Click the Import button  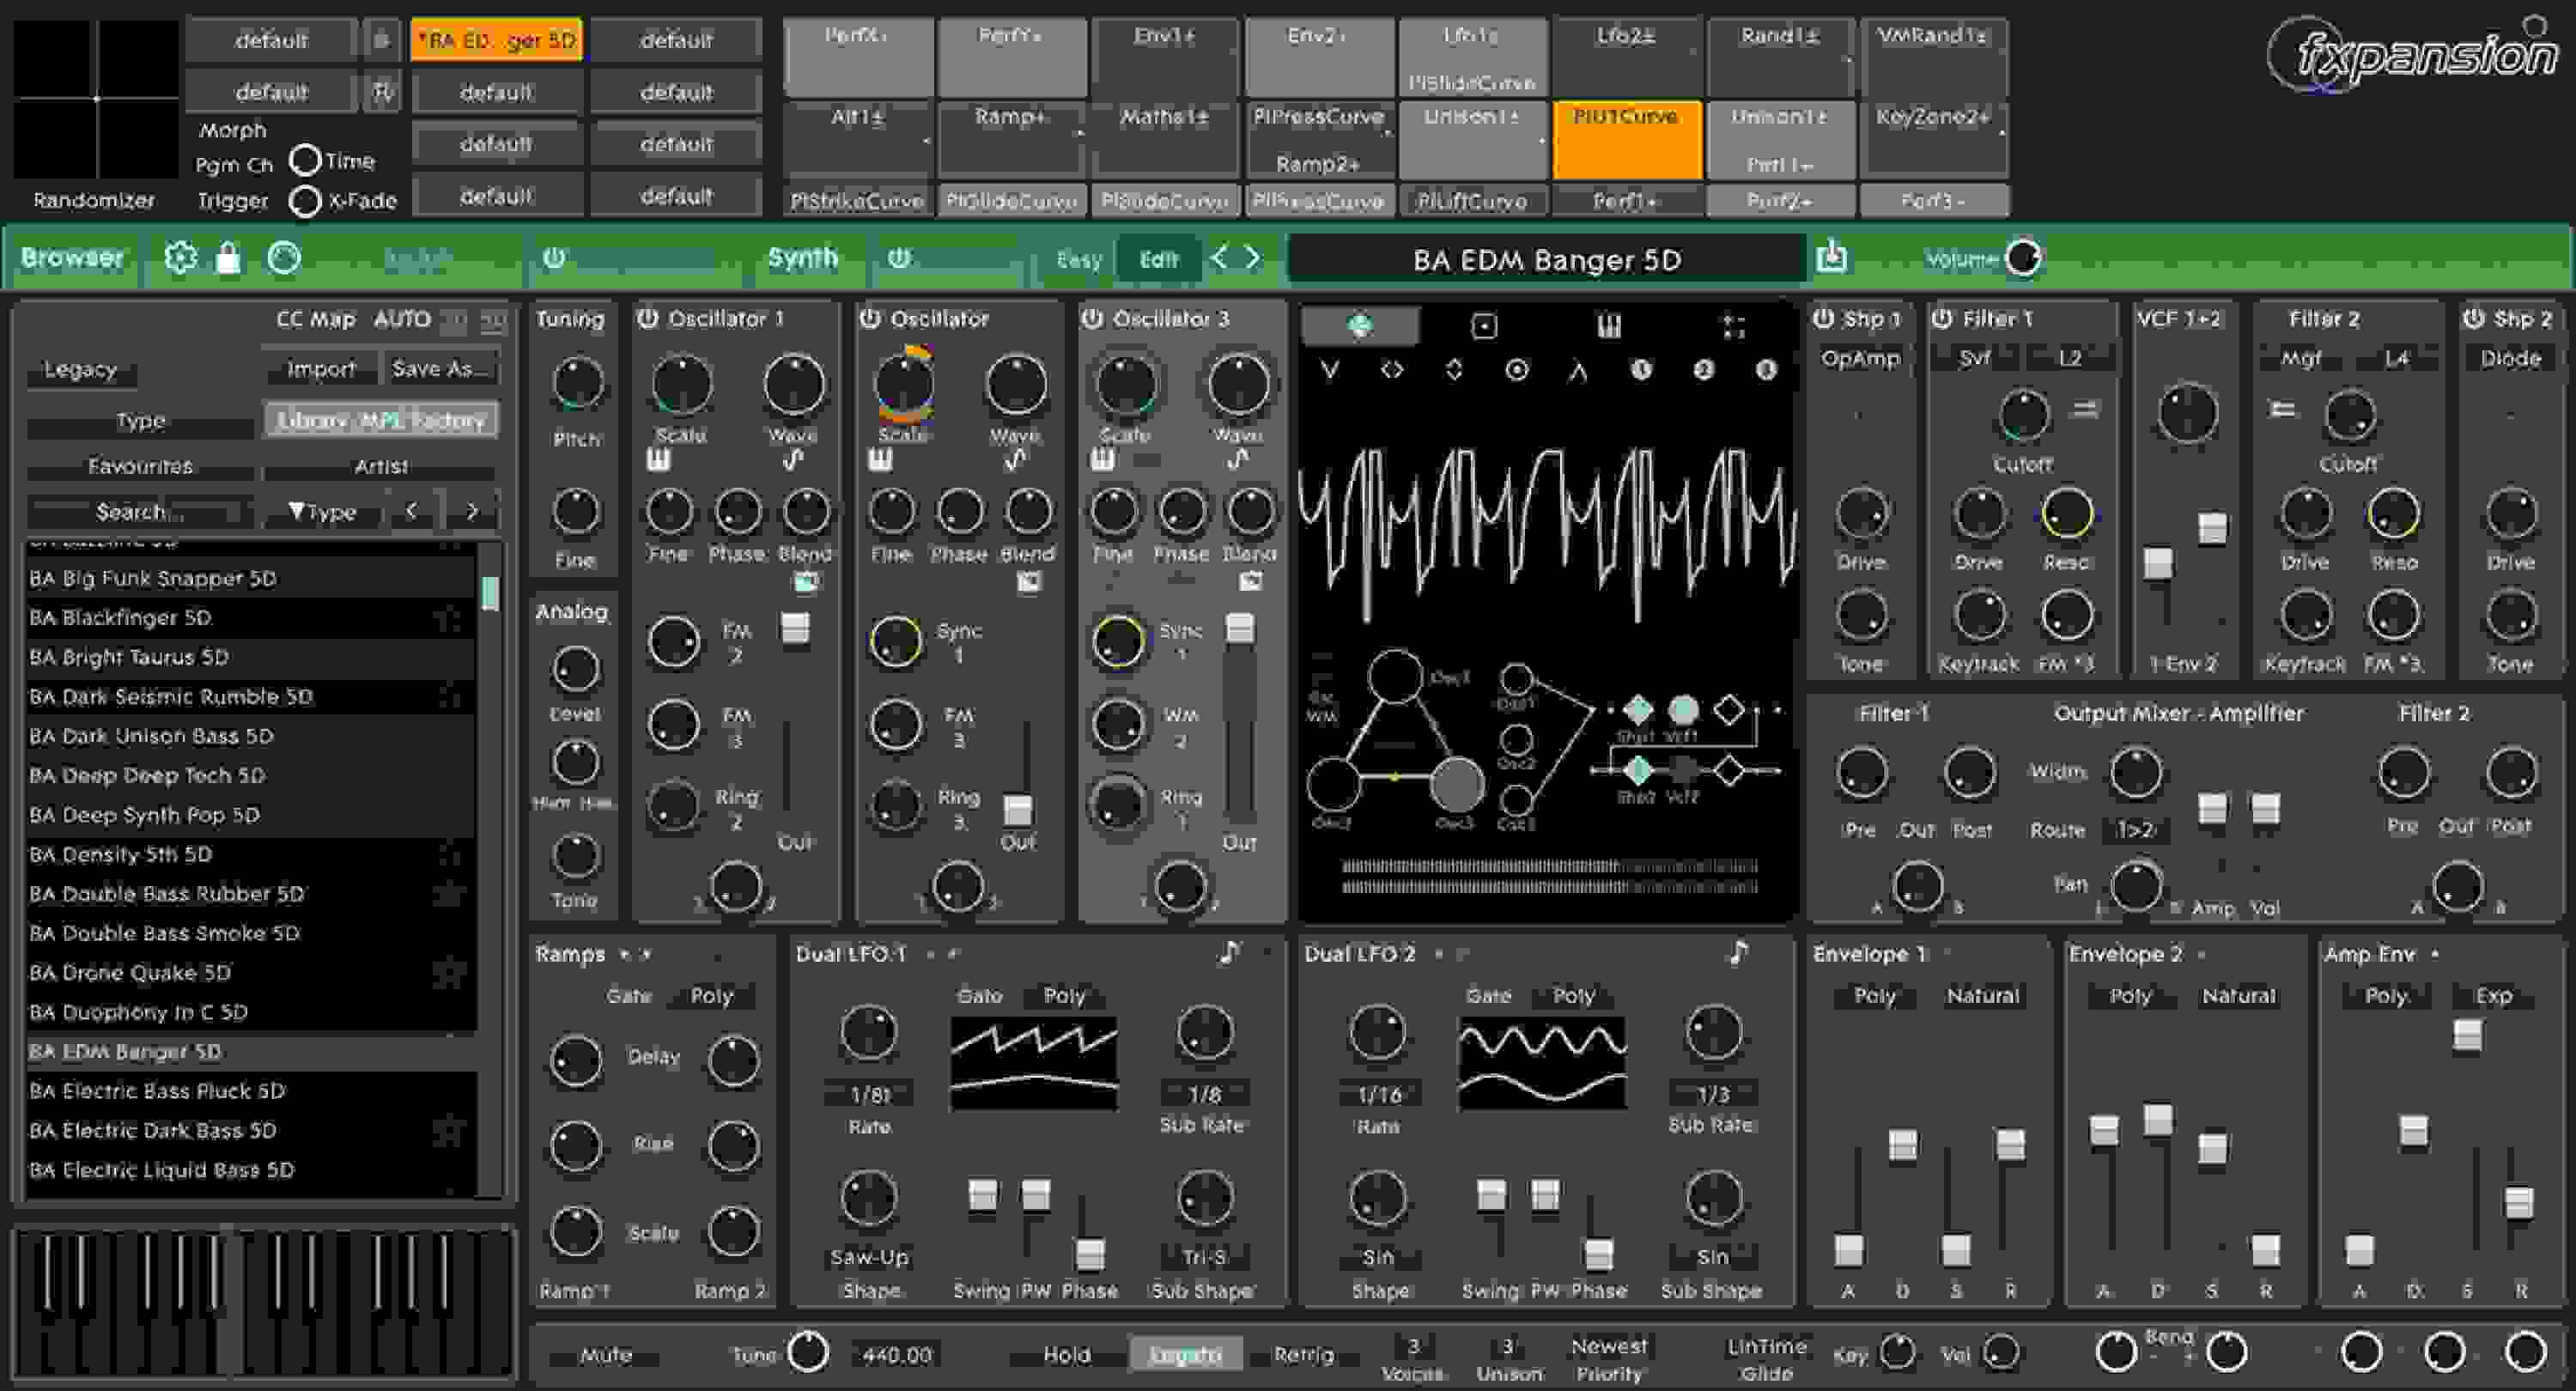click(x=320, y=368)
